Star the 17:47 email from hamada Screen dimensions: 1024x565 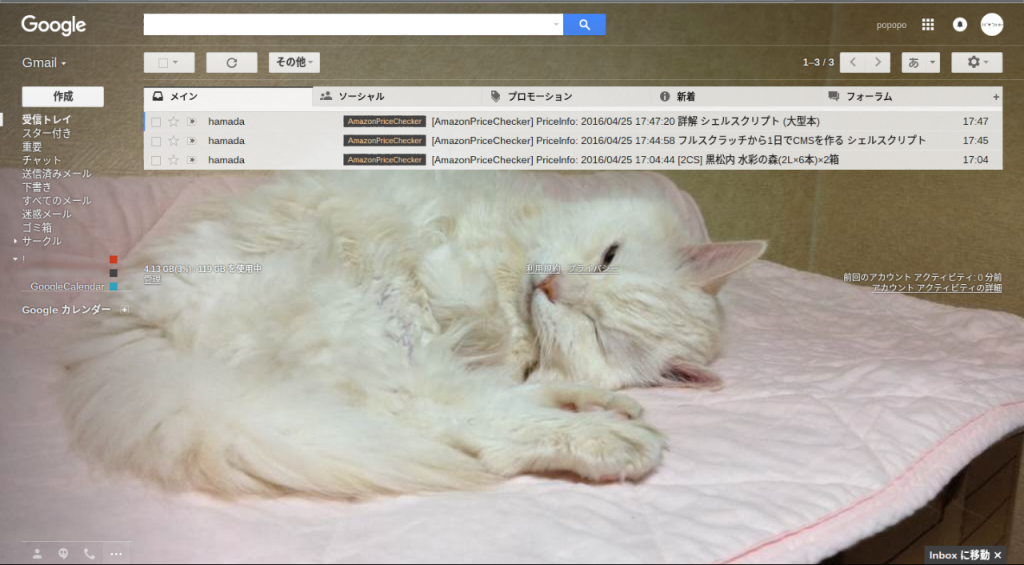[x=173, y=122]
